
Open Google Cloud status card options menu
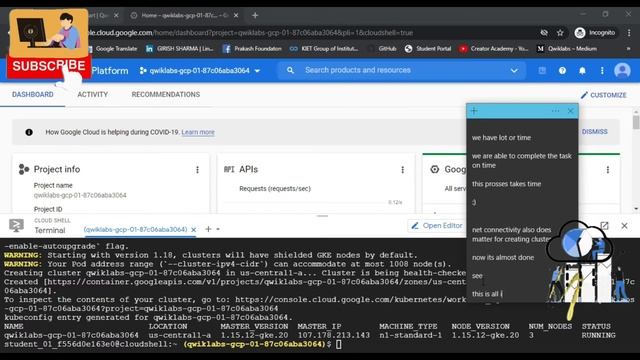[x=608, y=170]
